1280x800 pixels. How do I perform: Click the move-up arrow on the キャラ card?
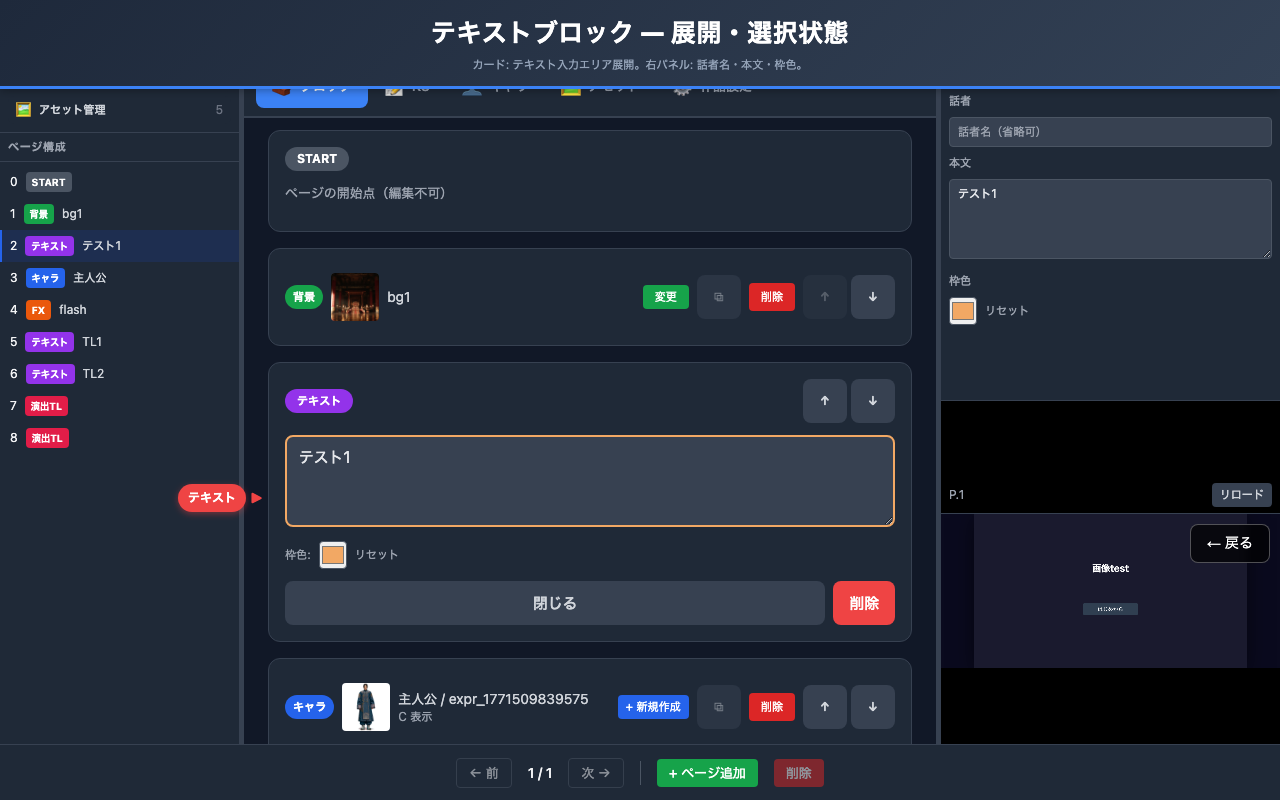coord(825,707)
